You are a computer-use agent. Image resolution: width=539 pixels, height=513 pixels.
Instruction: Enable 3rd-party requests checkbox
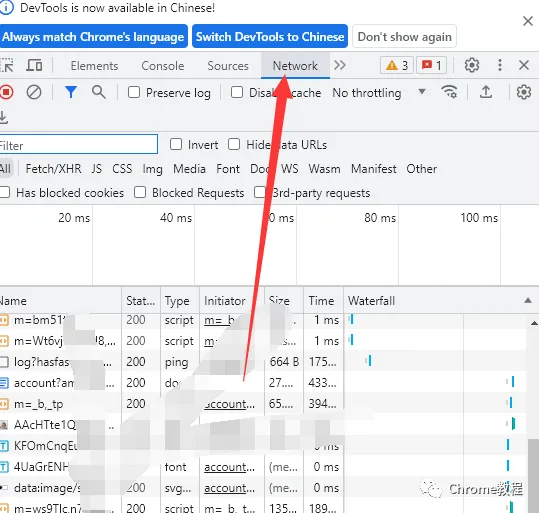(260, 192)
